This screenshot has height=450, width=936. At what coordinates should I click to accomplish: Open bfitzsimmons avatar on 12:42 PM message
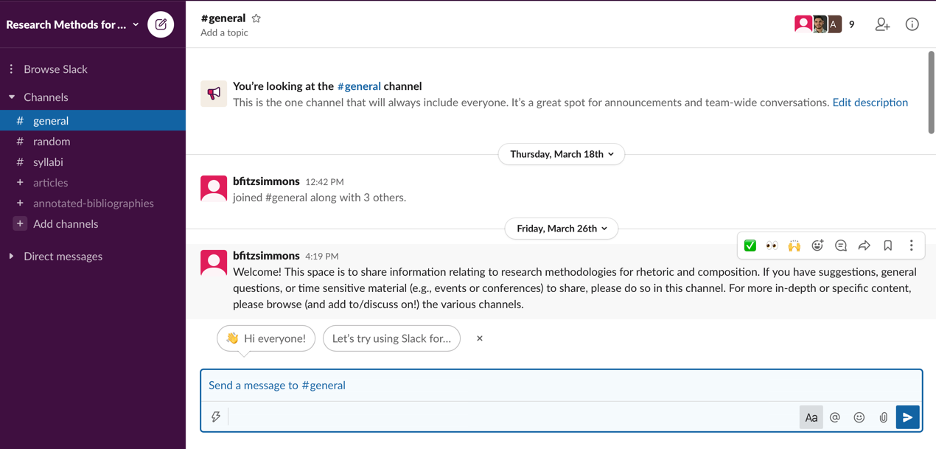pos(214,189)
